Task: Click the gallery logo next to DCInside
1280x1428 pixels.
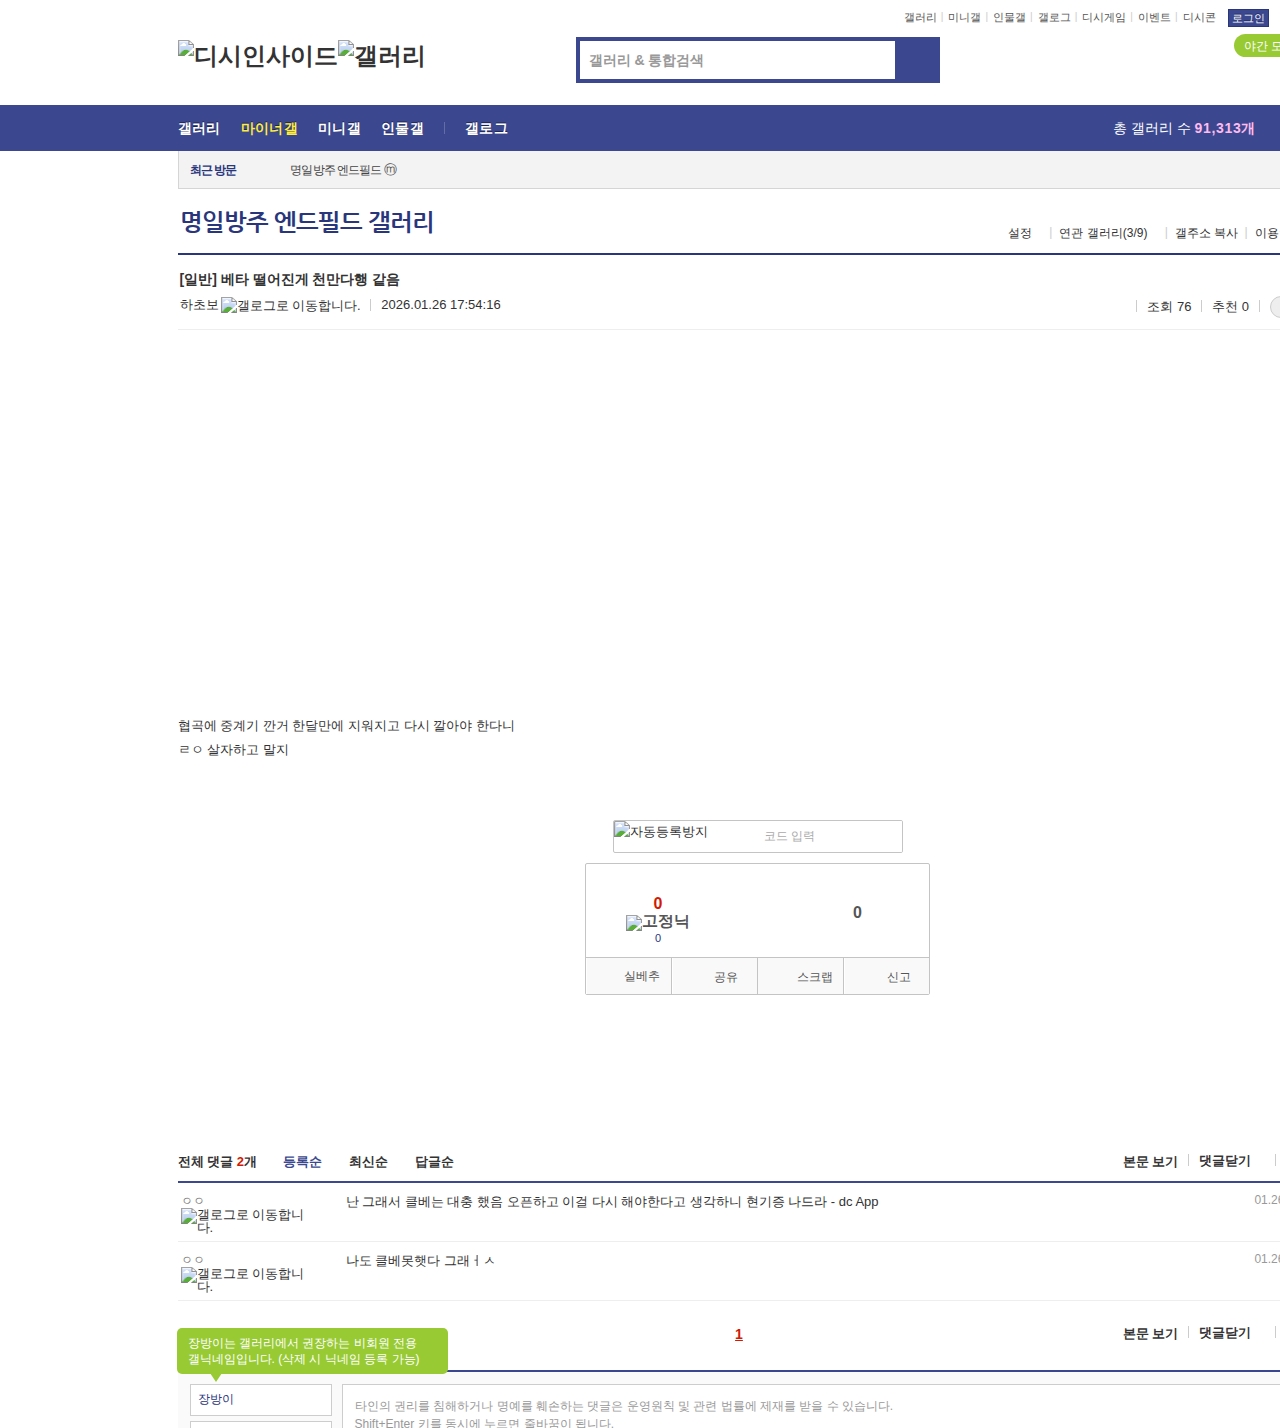Action: [381, 55]
